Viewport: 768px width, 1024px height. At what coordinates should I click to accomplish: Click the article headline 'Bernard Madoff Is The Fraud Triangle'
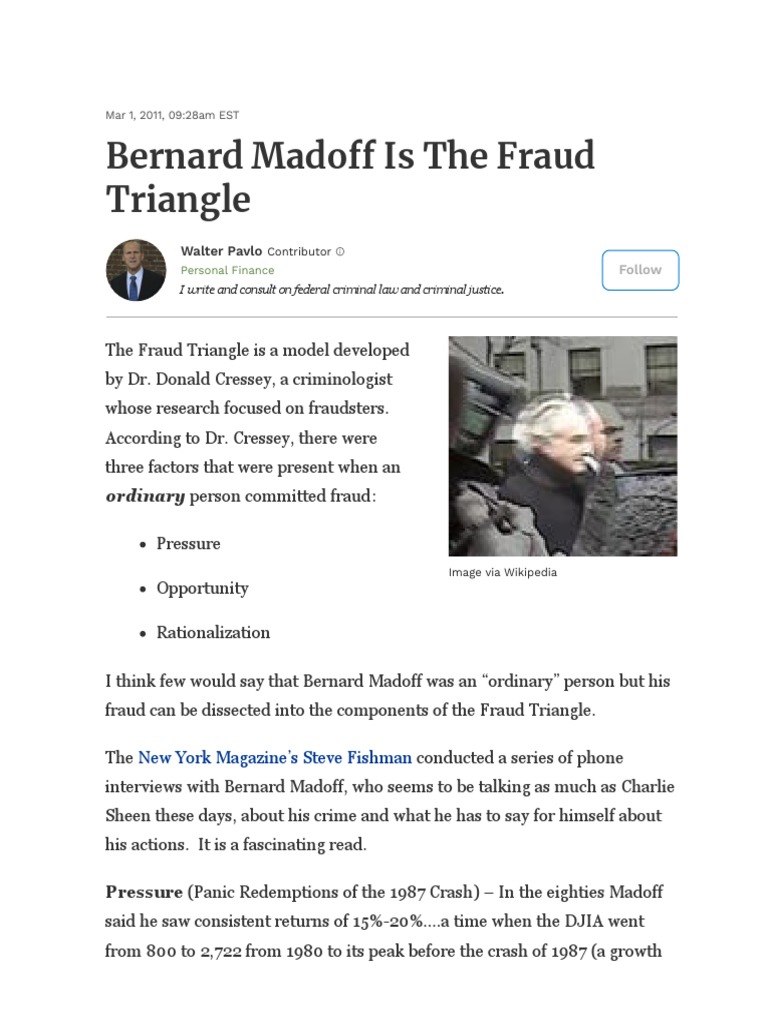click(350, 176)
